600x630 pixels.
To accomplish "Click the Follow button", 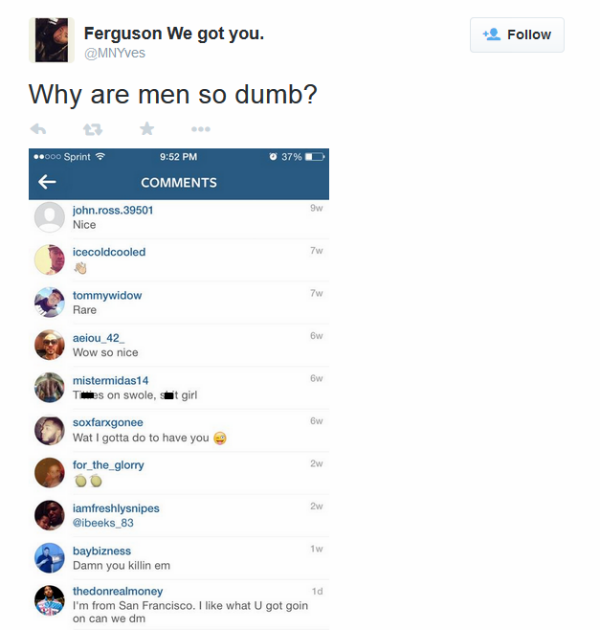I will pos(517,35).
